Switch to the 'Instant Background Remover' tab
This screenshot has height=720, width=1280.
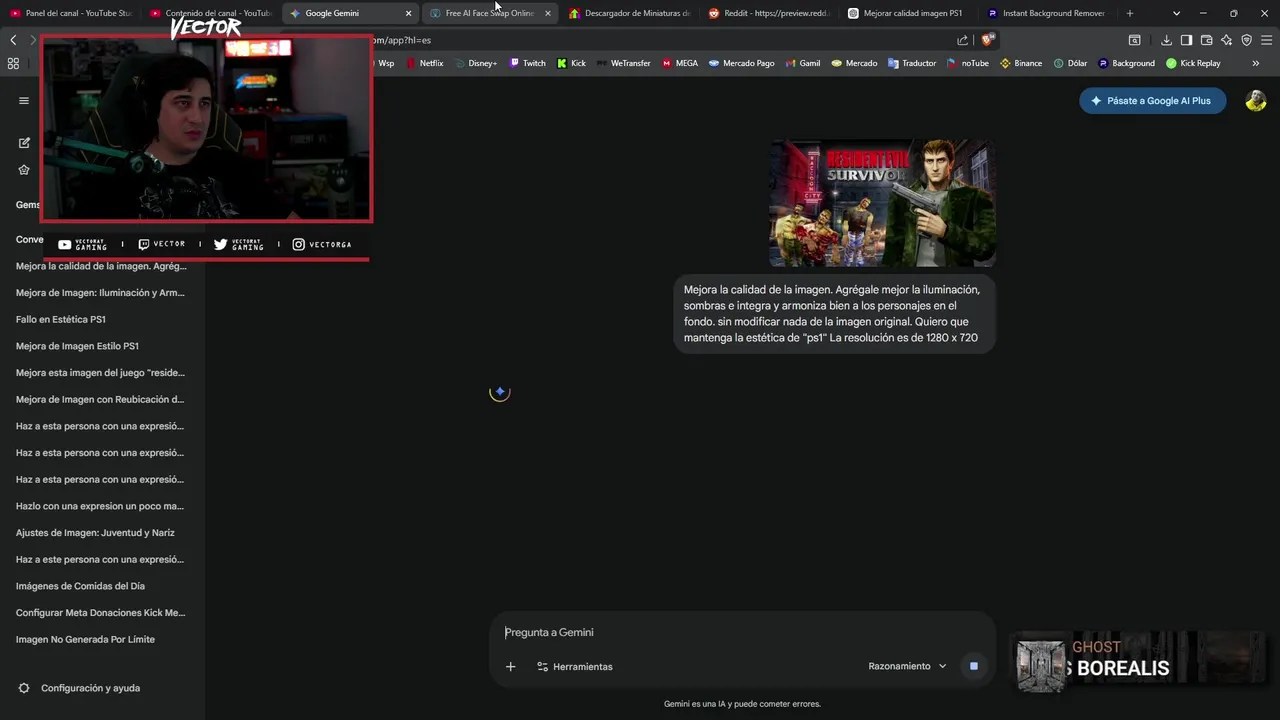pos(1047,13)
